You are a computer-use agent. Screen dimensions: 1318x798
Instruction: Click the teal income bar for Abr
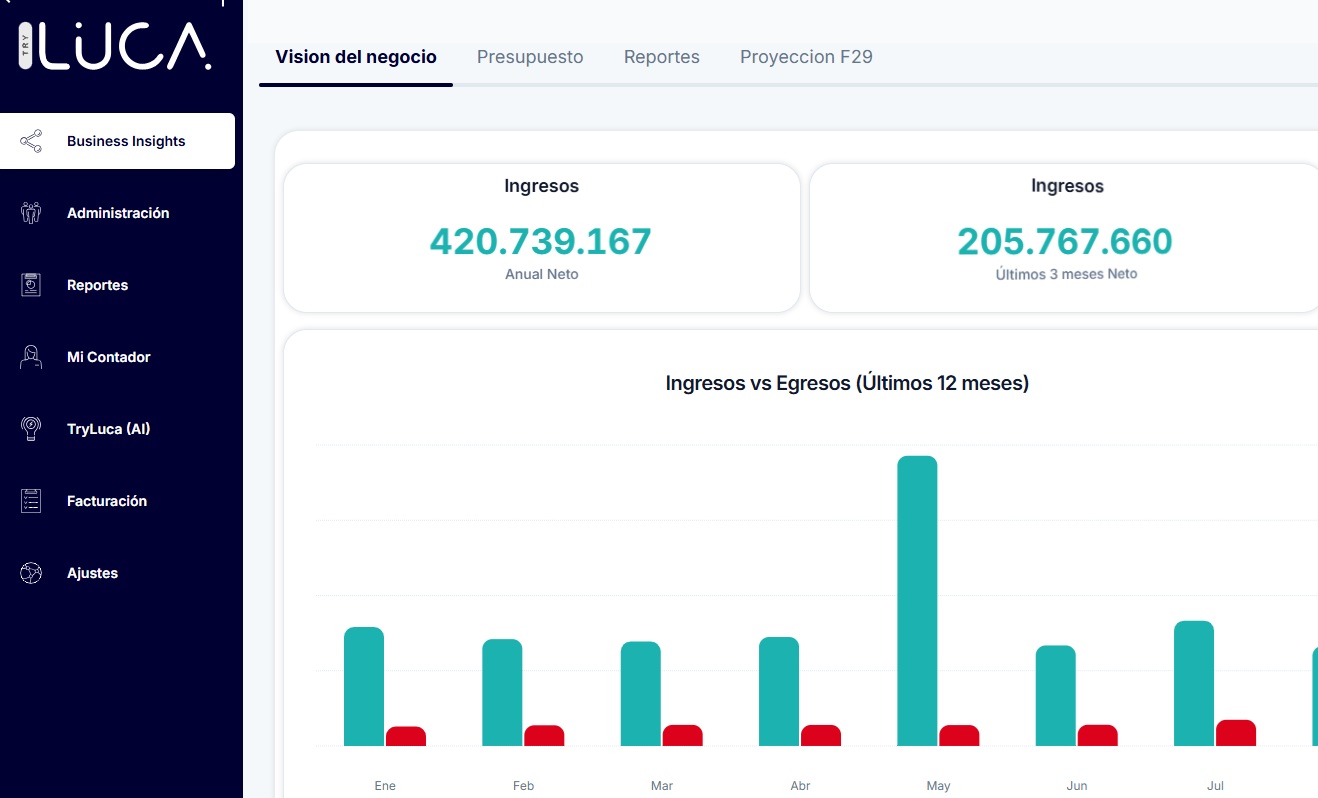tap(779, 692)
